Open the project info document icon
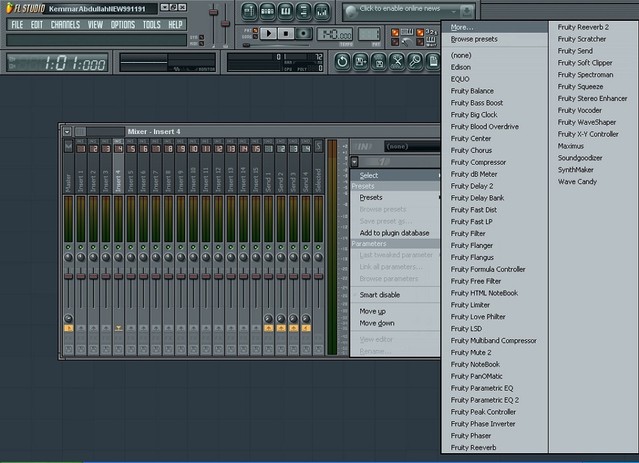Screen dimensions: 639x463 pyautogui.click(x=433, y=62)
